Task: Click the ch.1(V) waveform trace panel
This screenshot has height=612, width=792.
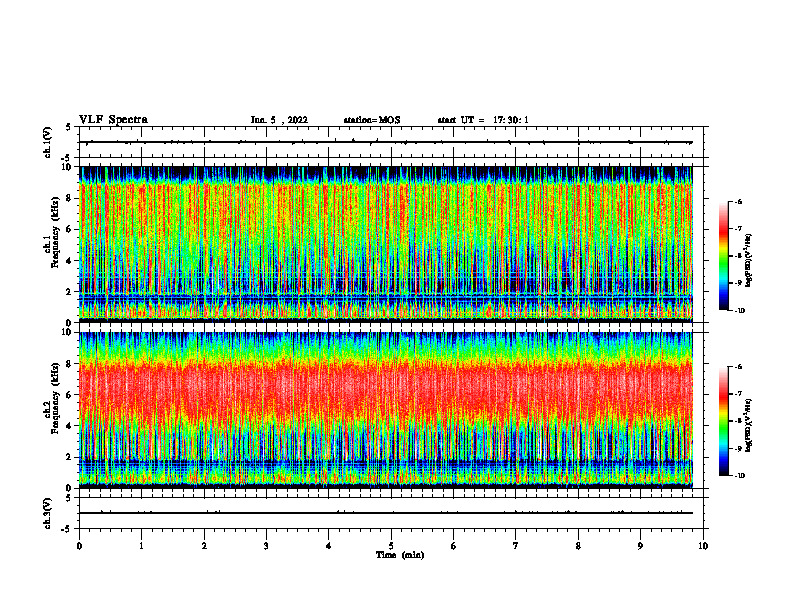Action: point(391,142)
